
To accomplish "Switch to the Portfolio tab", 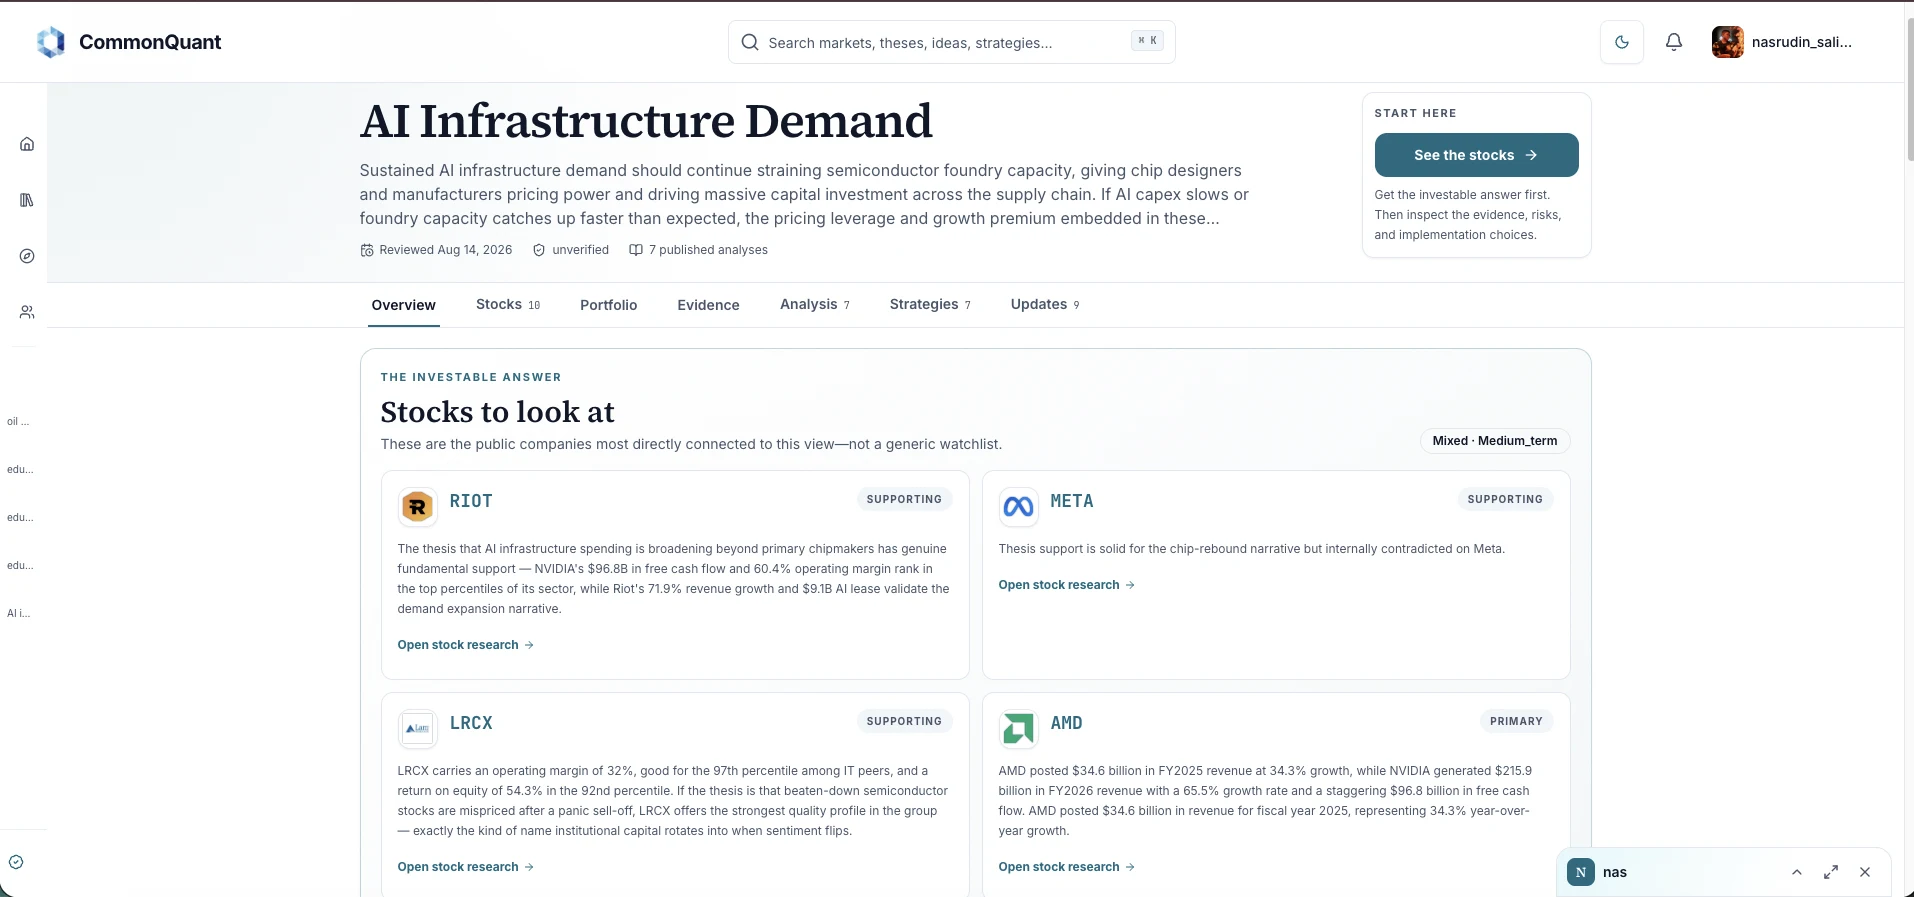I will point(608,305).
